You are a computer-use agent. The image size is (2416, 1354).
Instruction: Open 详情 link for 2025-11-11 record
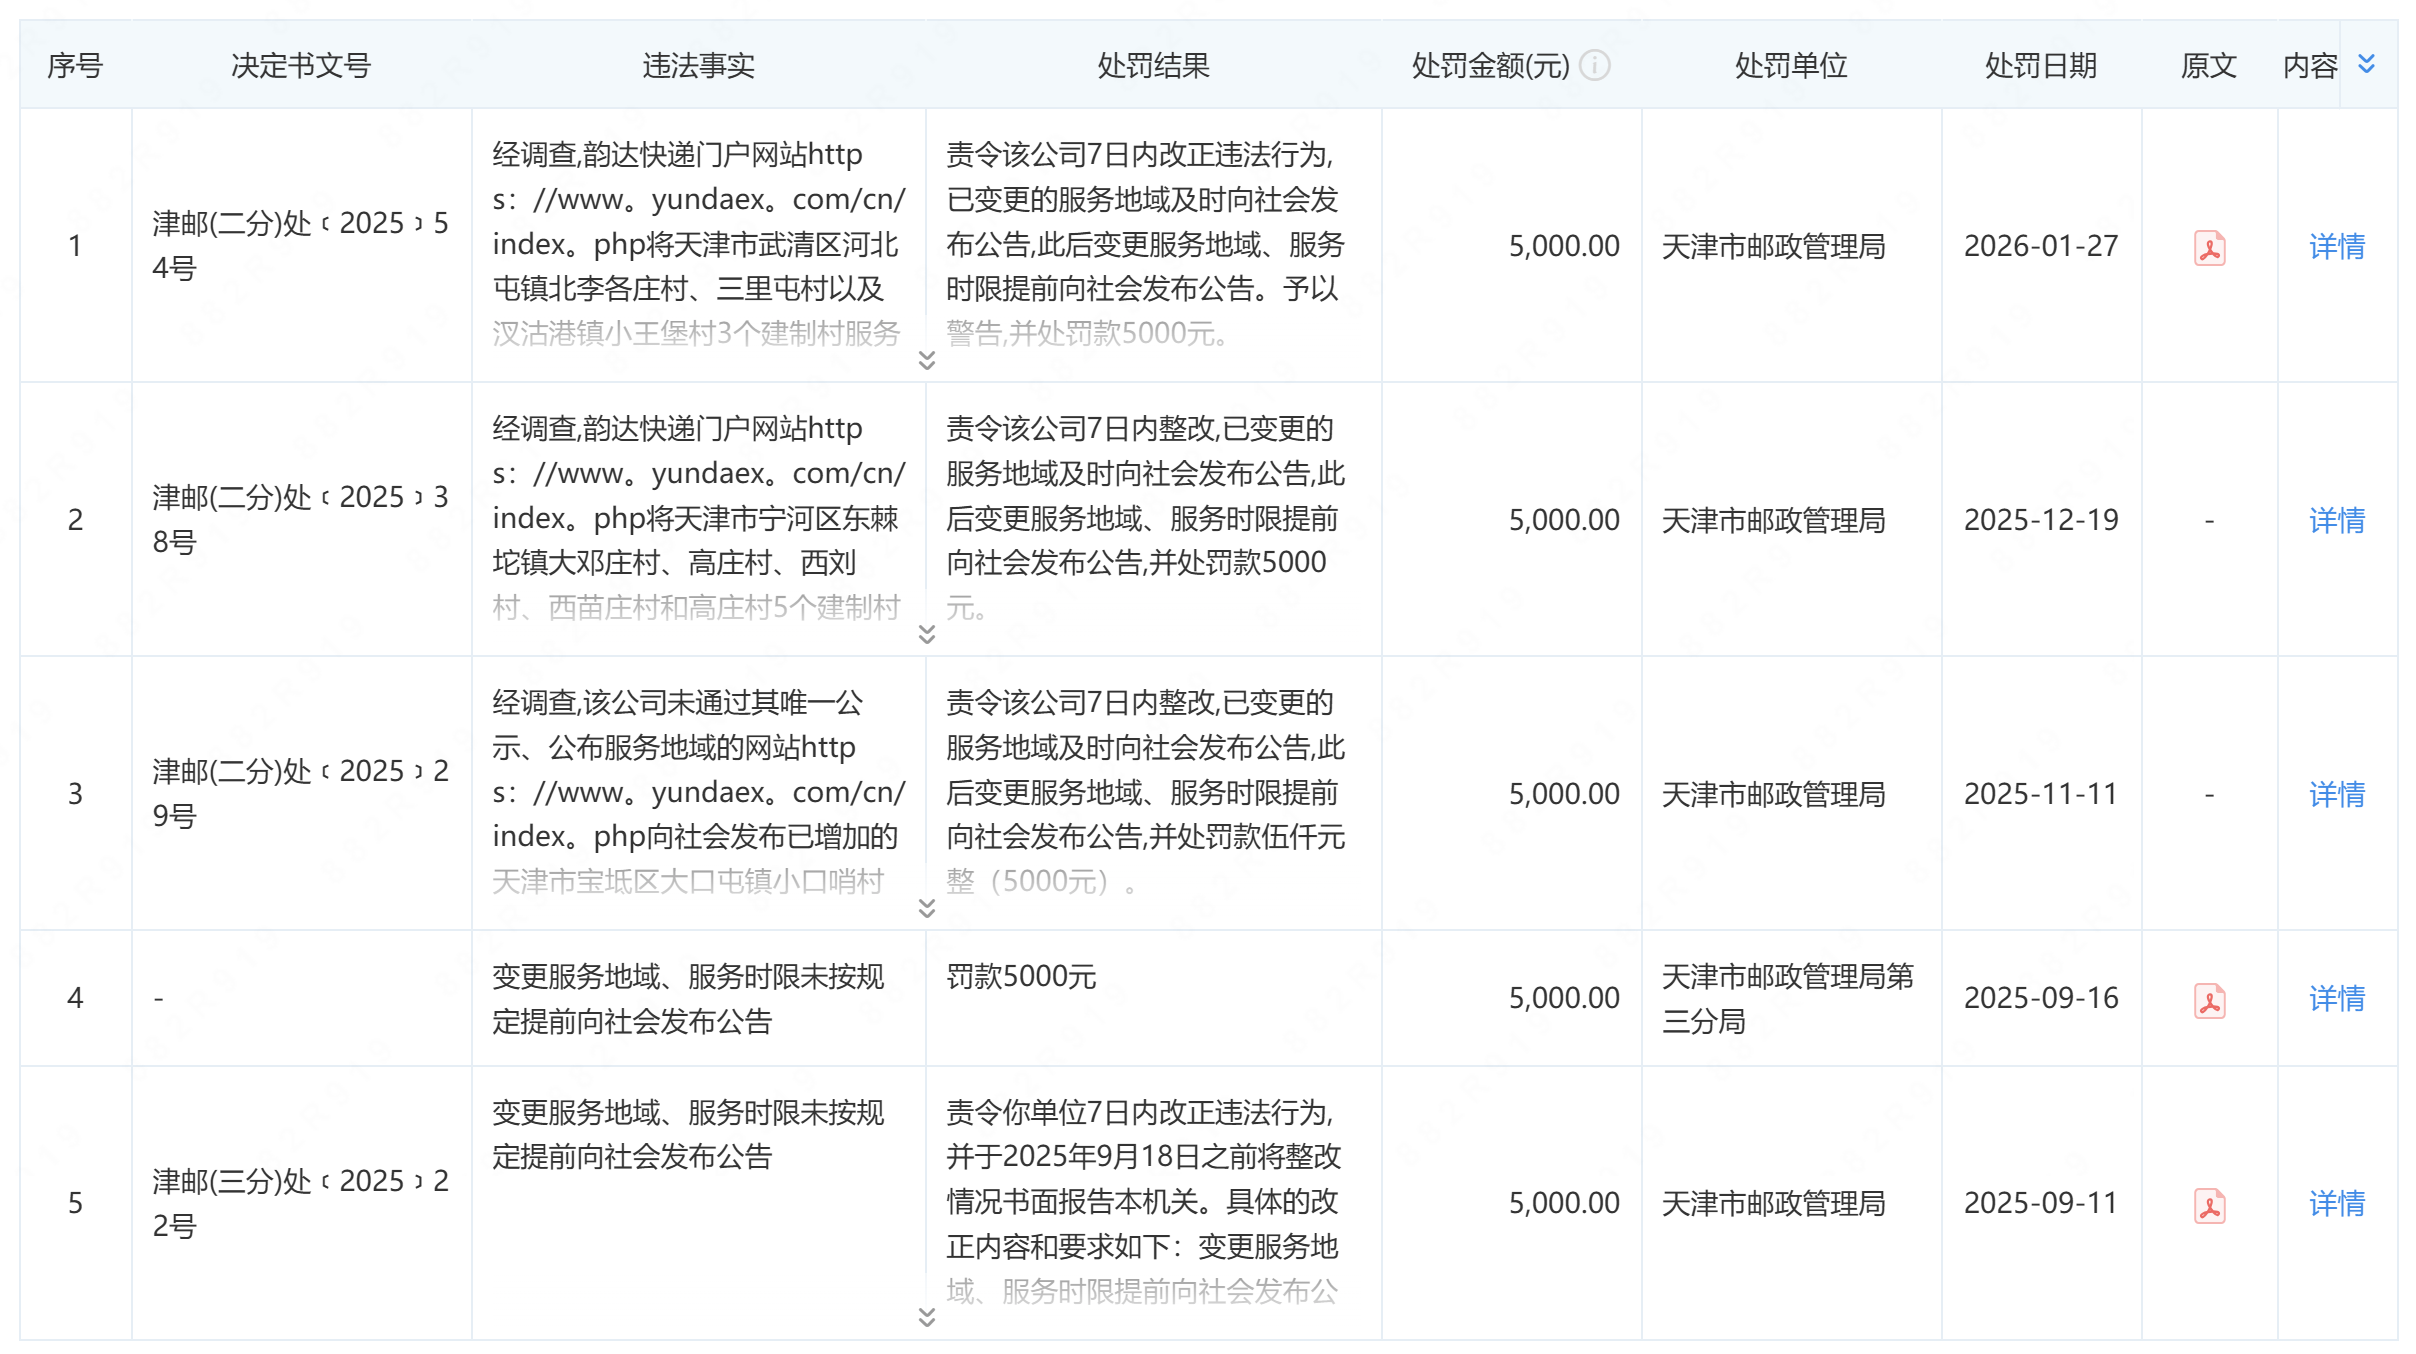pyautogui.click(x=2336, y=795)
